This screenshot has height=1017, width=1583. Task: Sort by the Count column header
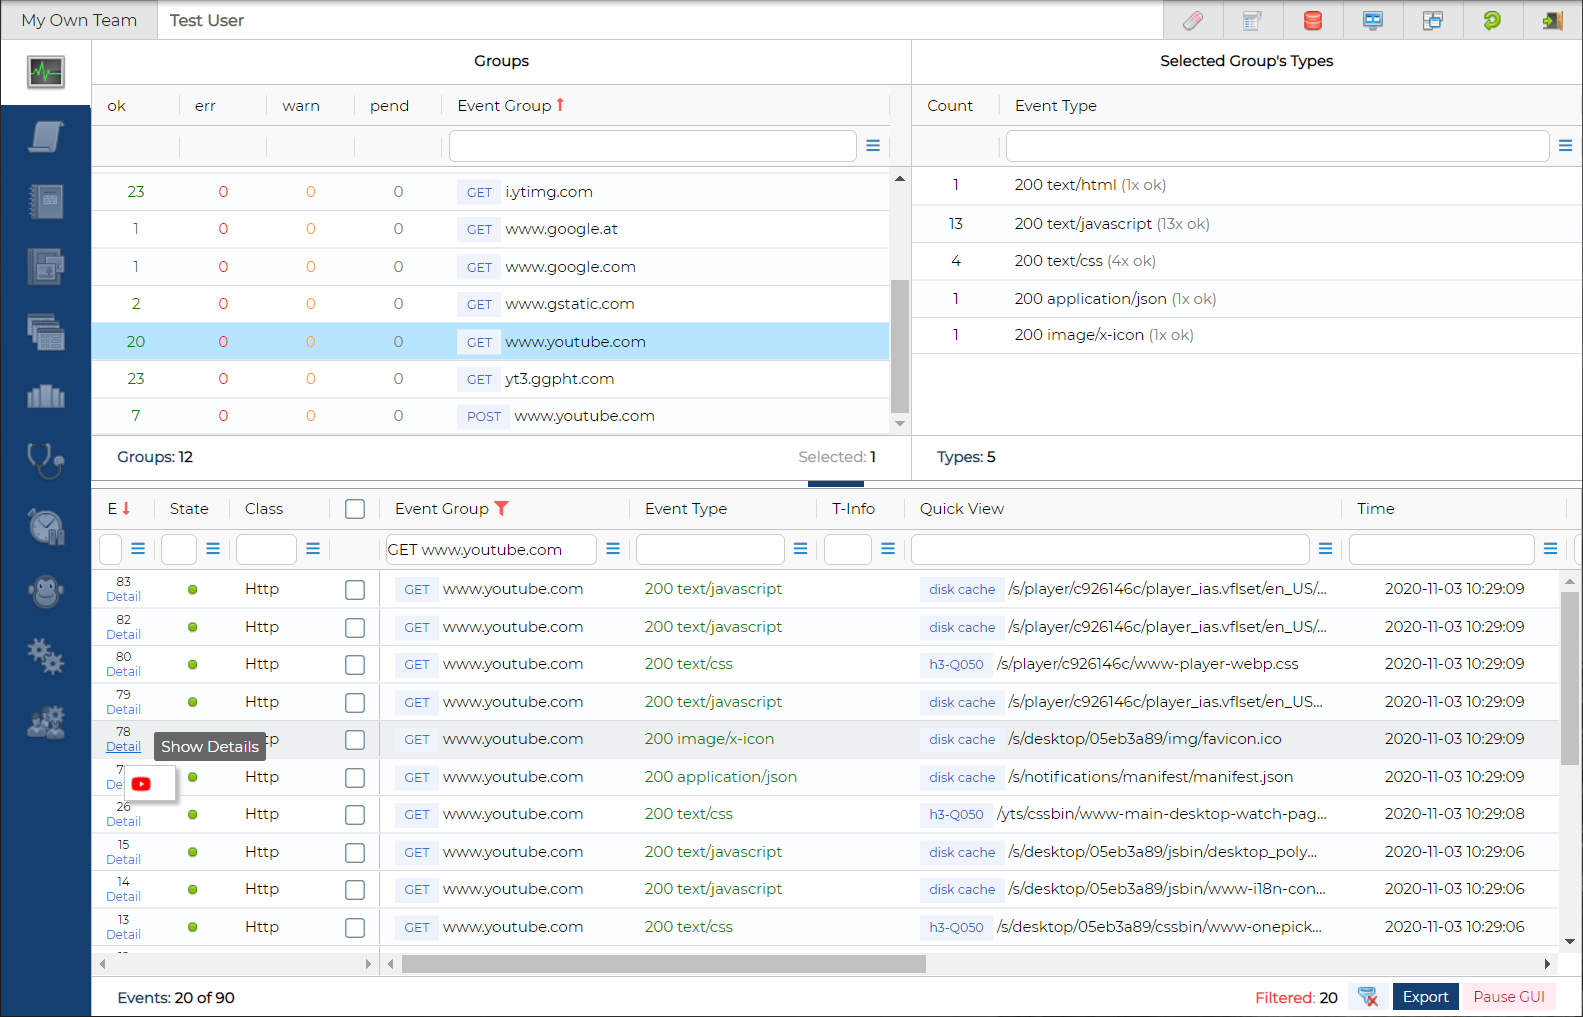point(950,106)
